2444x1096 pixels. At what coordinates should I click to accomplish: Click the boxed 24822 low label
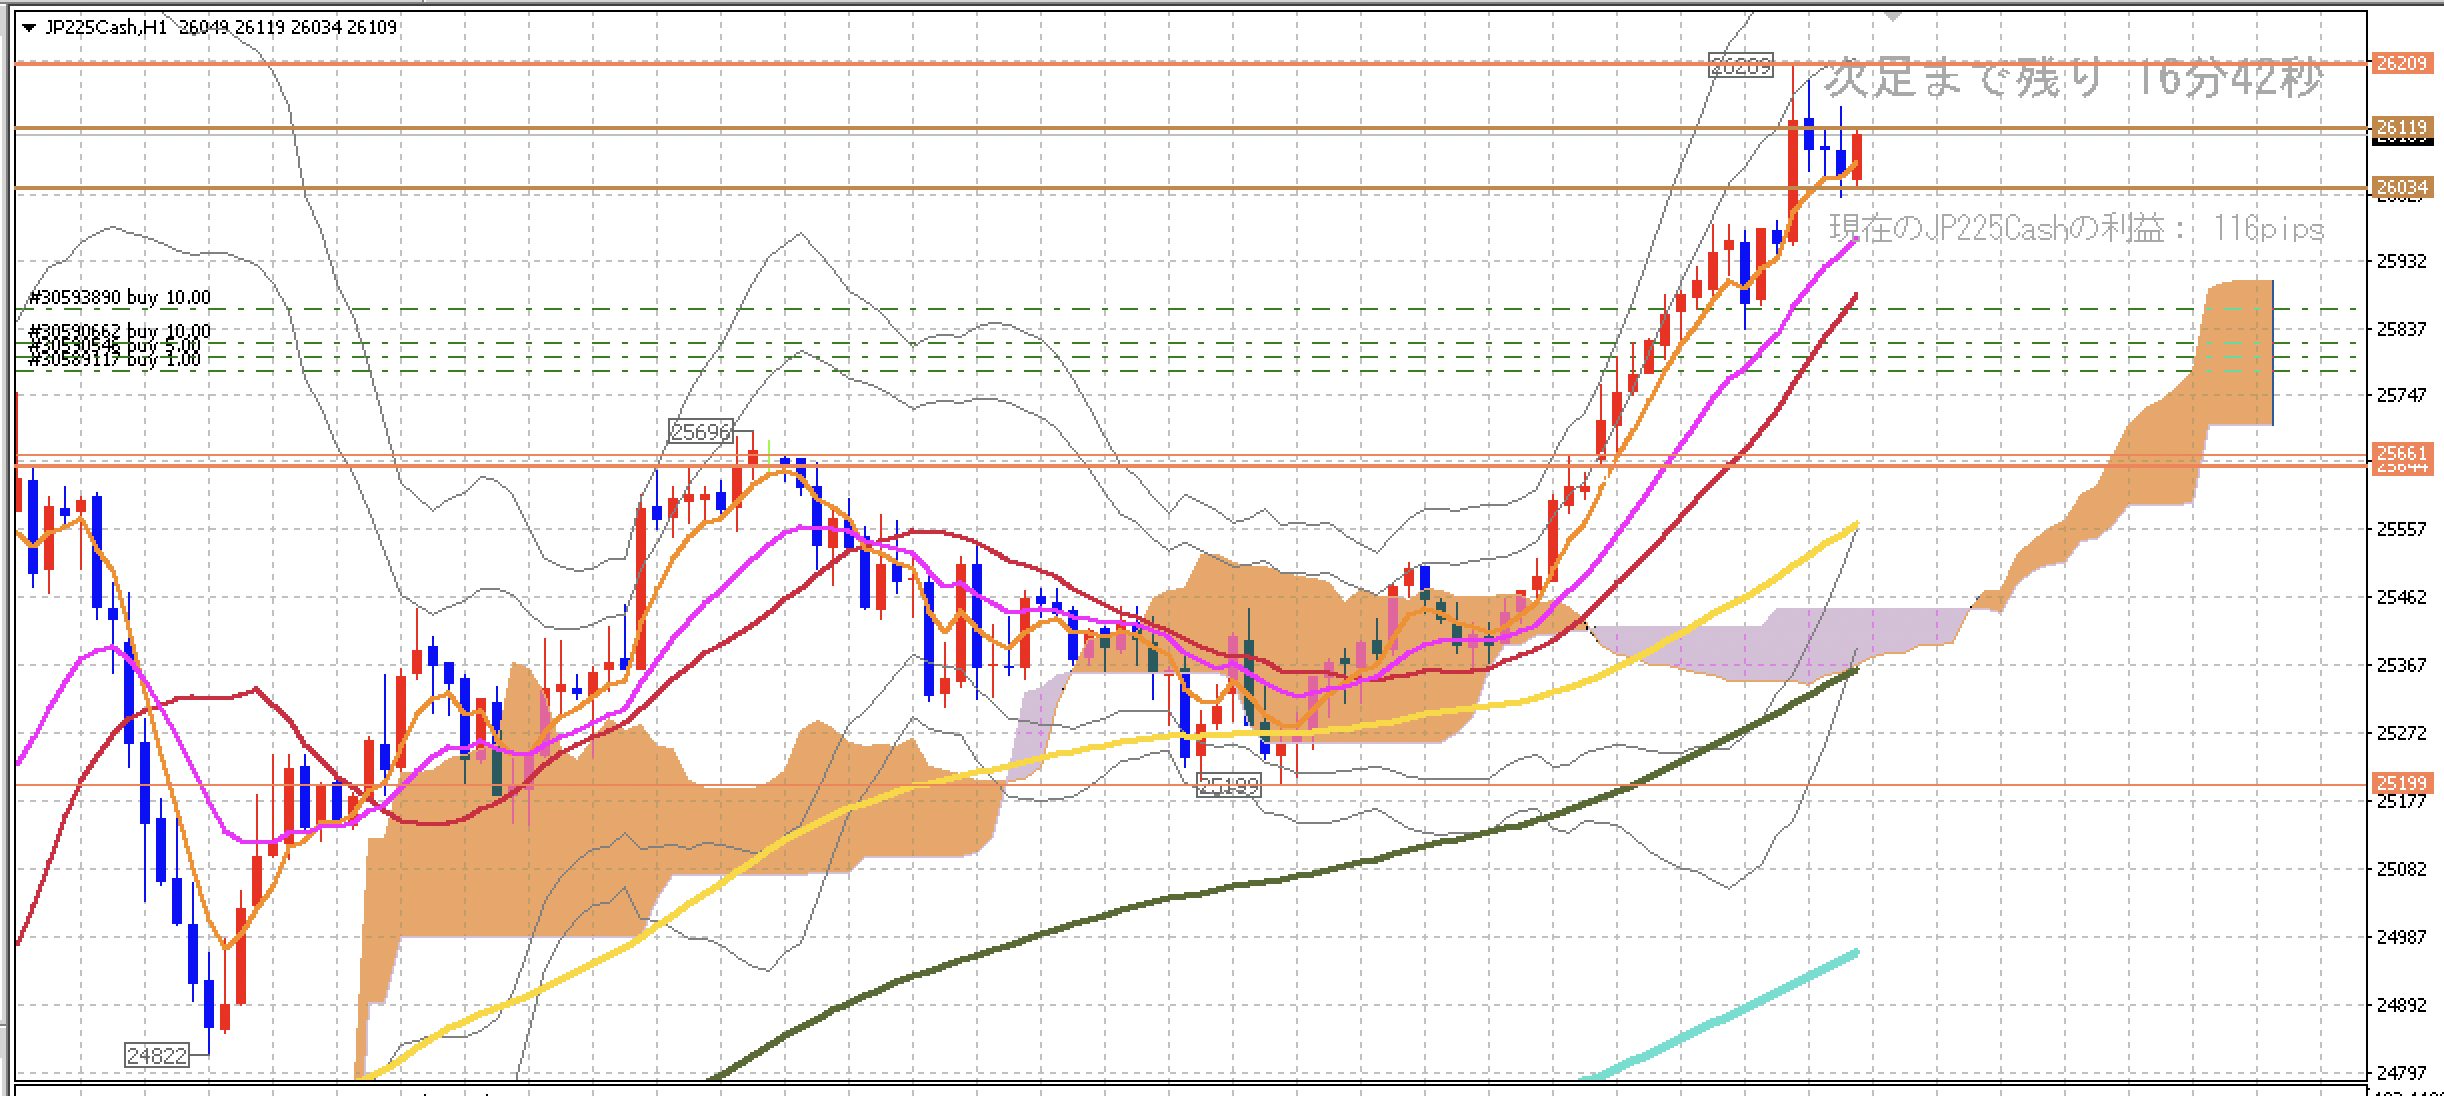pyautogui.click(x=157, y=1055)
